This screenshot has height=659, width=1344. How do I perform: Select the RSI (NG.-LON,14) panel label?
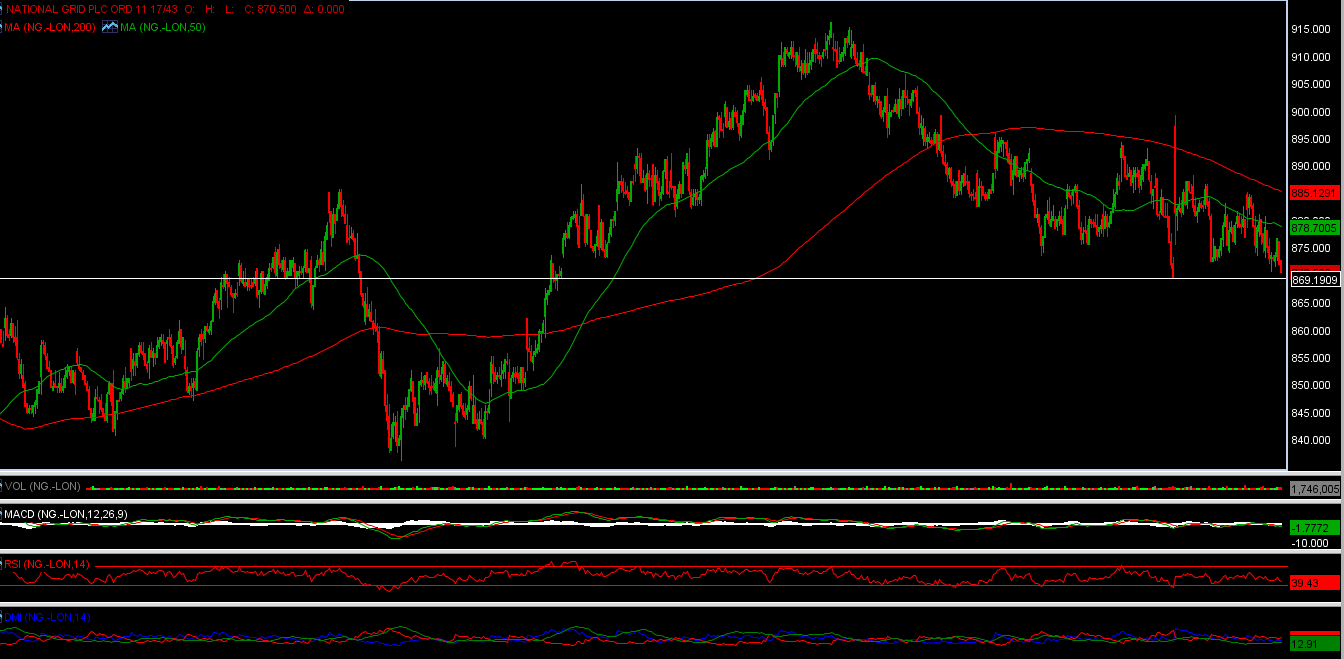47,565
